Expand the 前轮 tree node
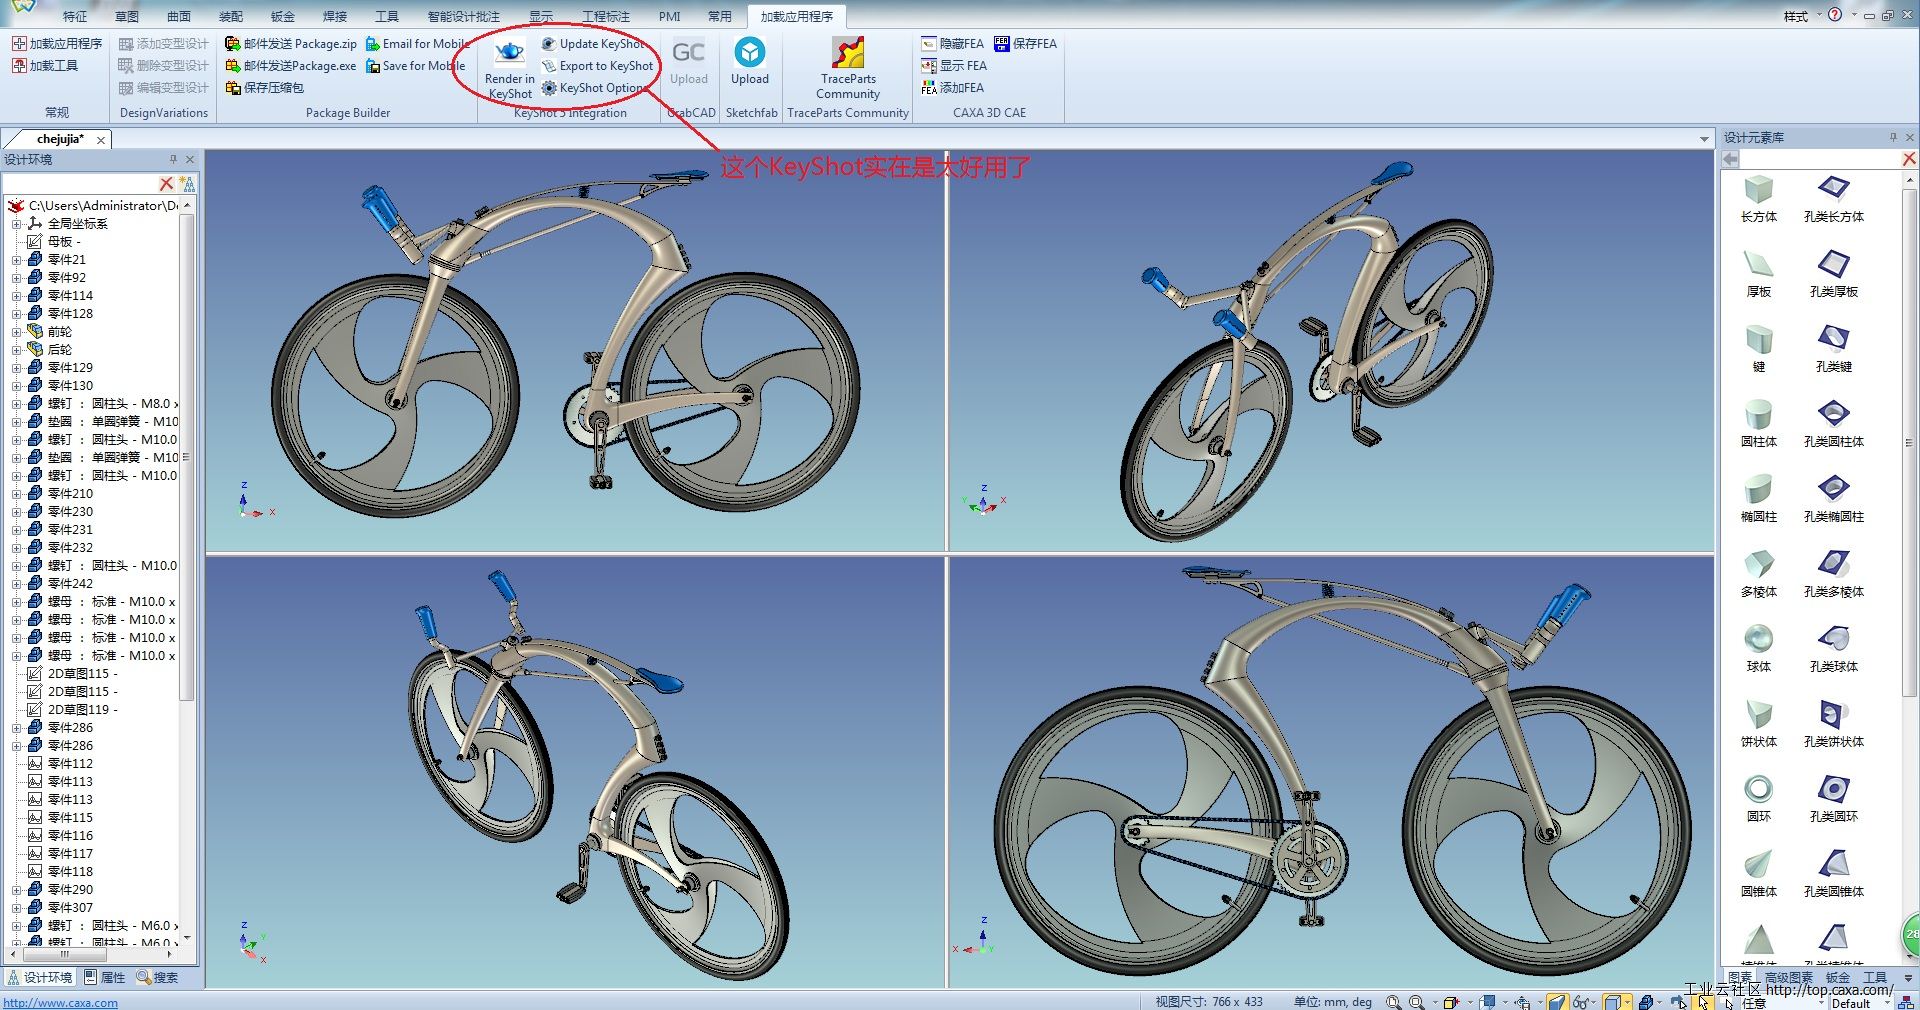Screen dimensions: 1920x1010 16,332
